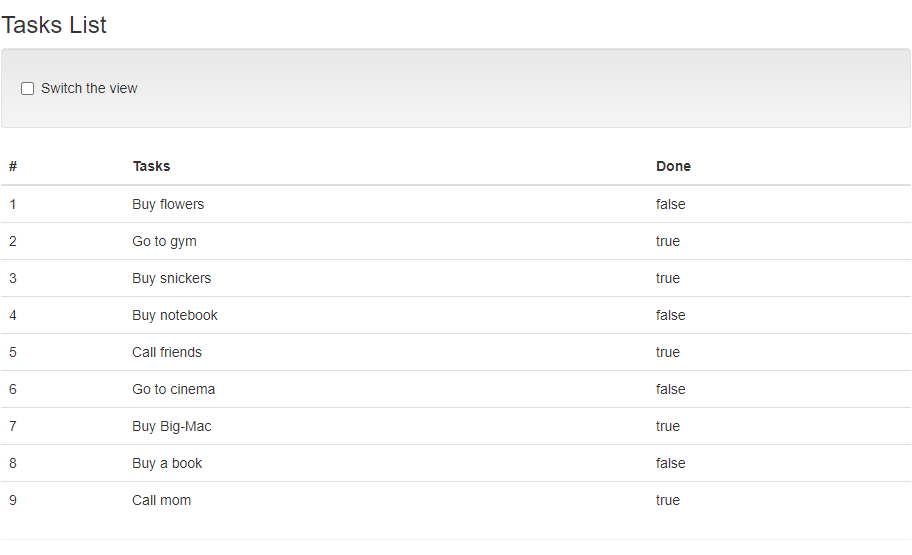912x555 pixels.
Task: Select the Buy snickers task
Action: [x=172, y=278]
